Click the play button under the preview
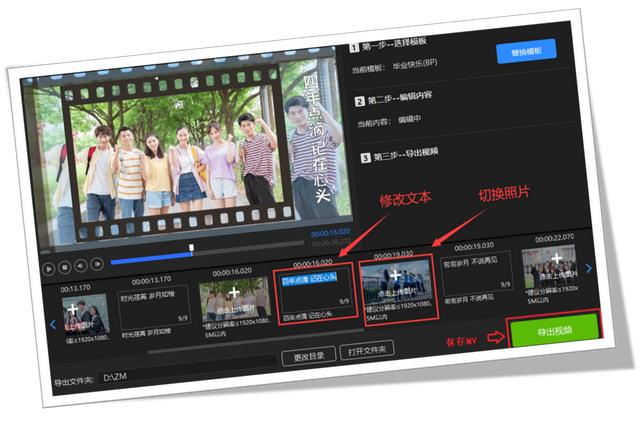Screen dimensions: 640x436 pos(49,268)
